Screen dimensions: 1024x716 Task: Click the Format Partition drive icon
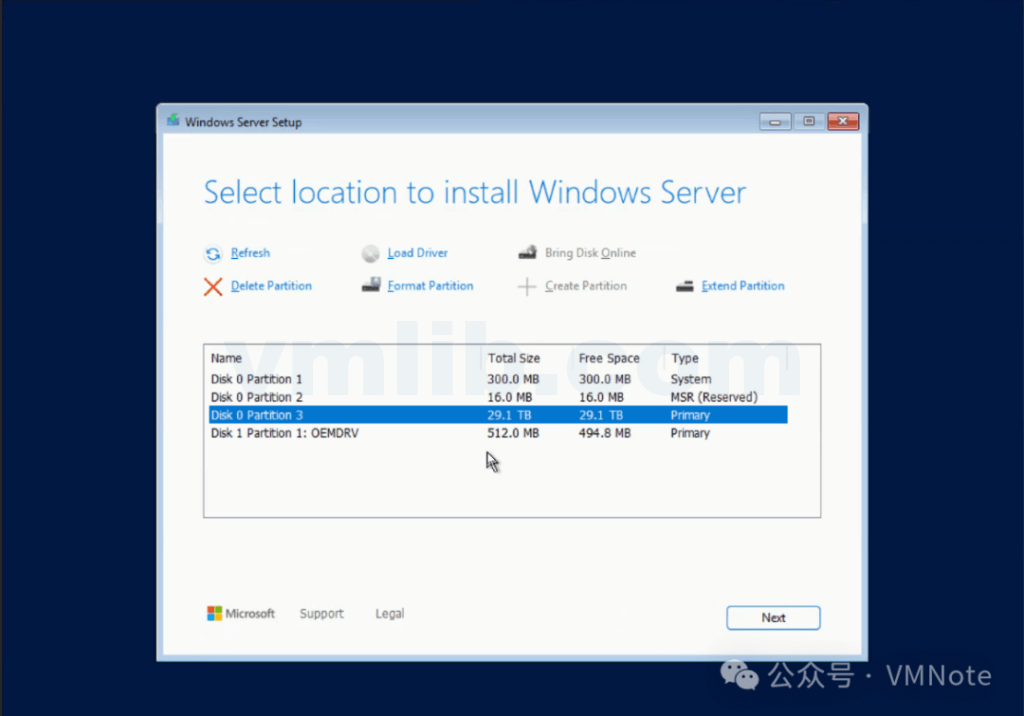point(370,286)
